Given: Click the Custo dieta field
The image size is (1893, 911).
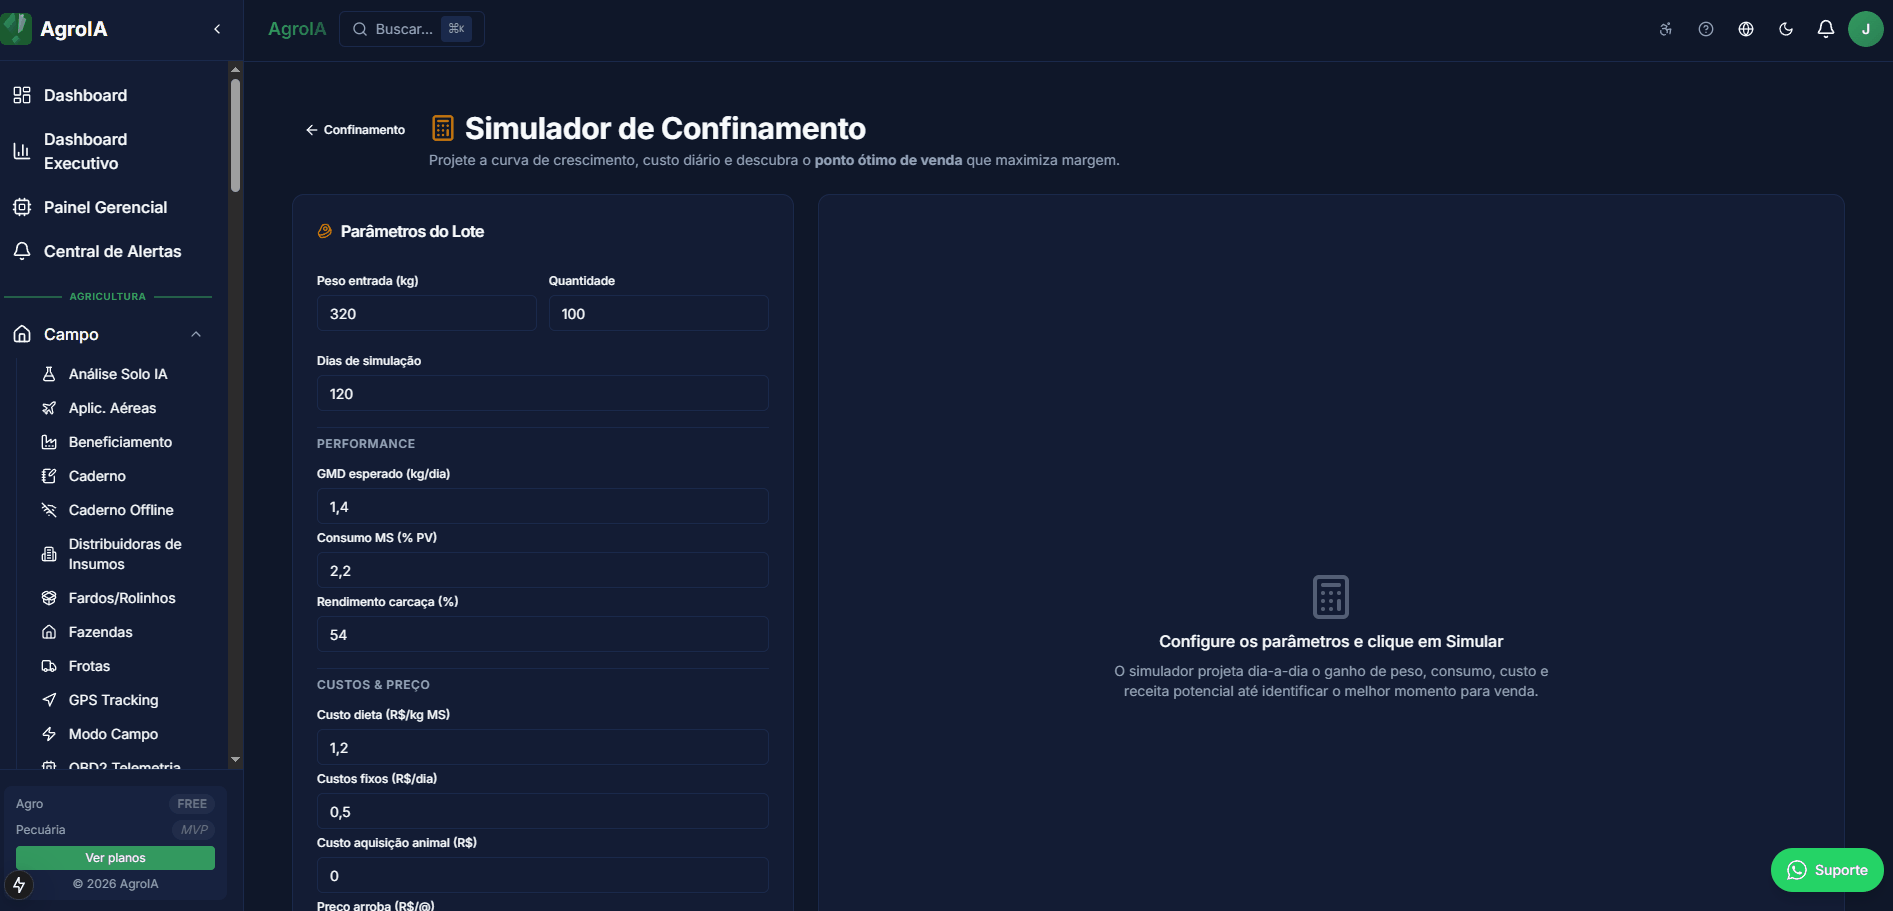Looking at the screenshot, I should click(543, 747).
